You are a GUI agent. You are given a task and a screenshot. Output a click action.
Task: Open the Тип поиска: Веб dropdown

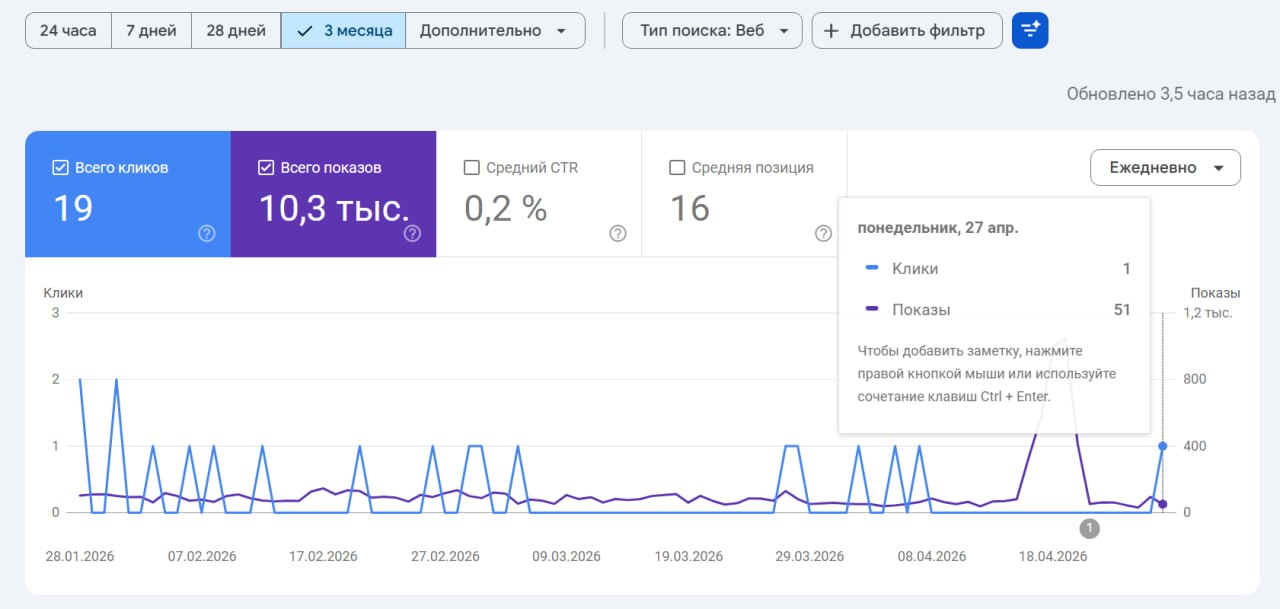712,31
